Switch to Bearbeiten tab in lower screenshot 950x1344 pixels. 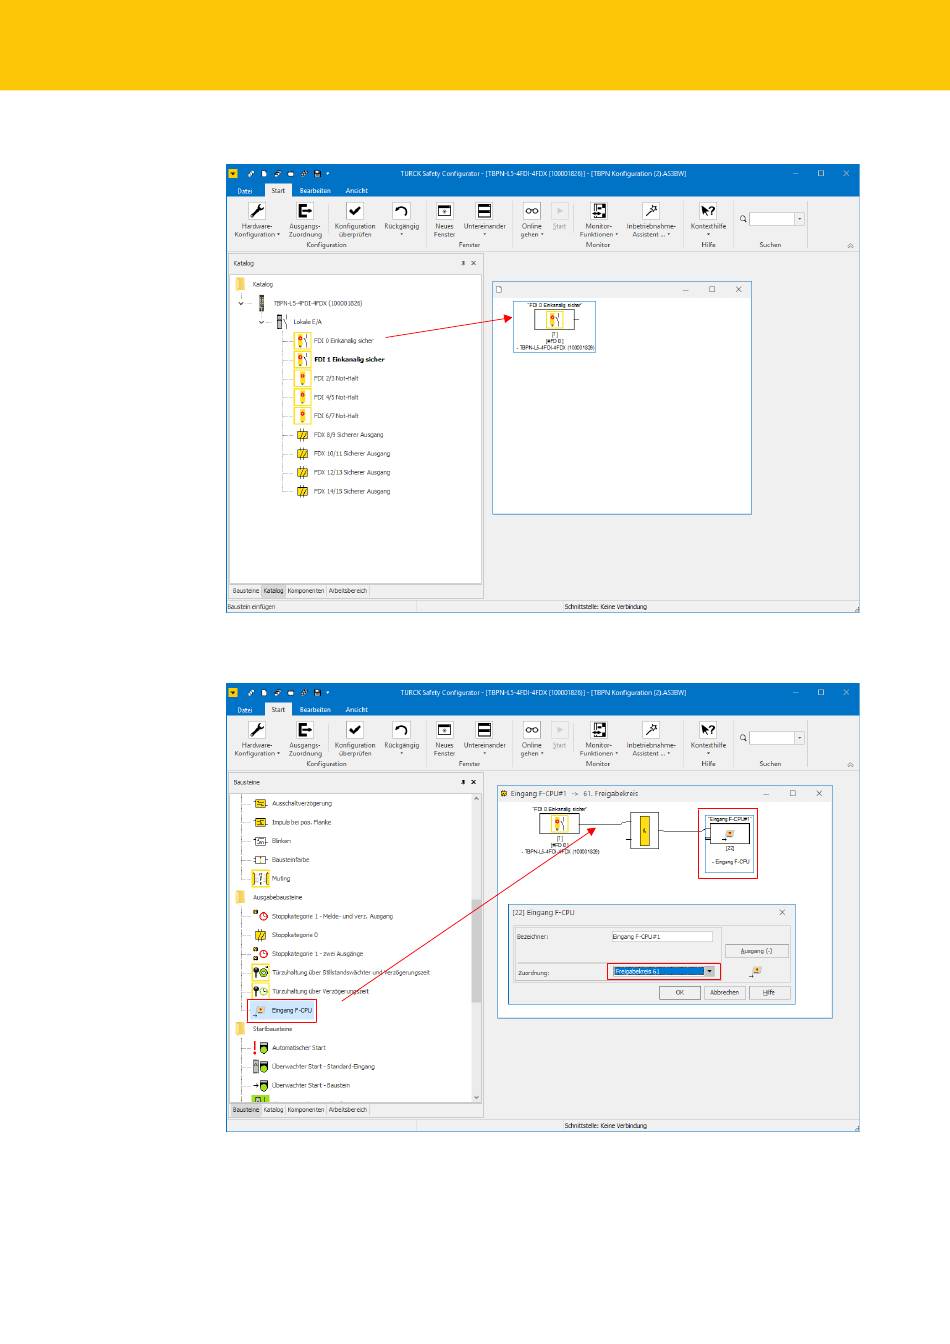(x=315, y=709)
